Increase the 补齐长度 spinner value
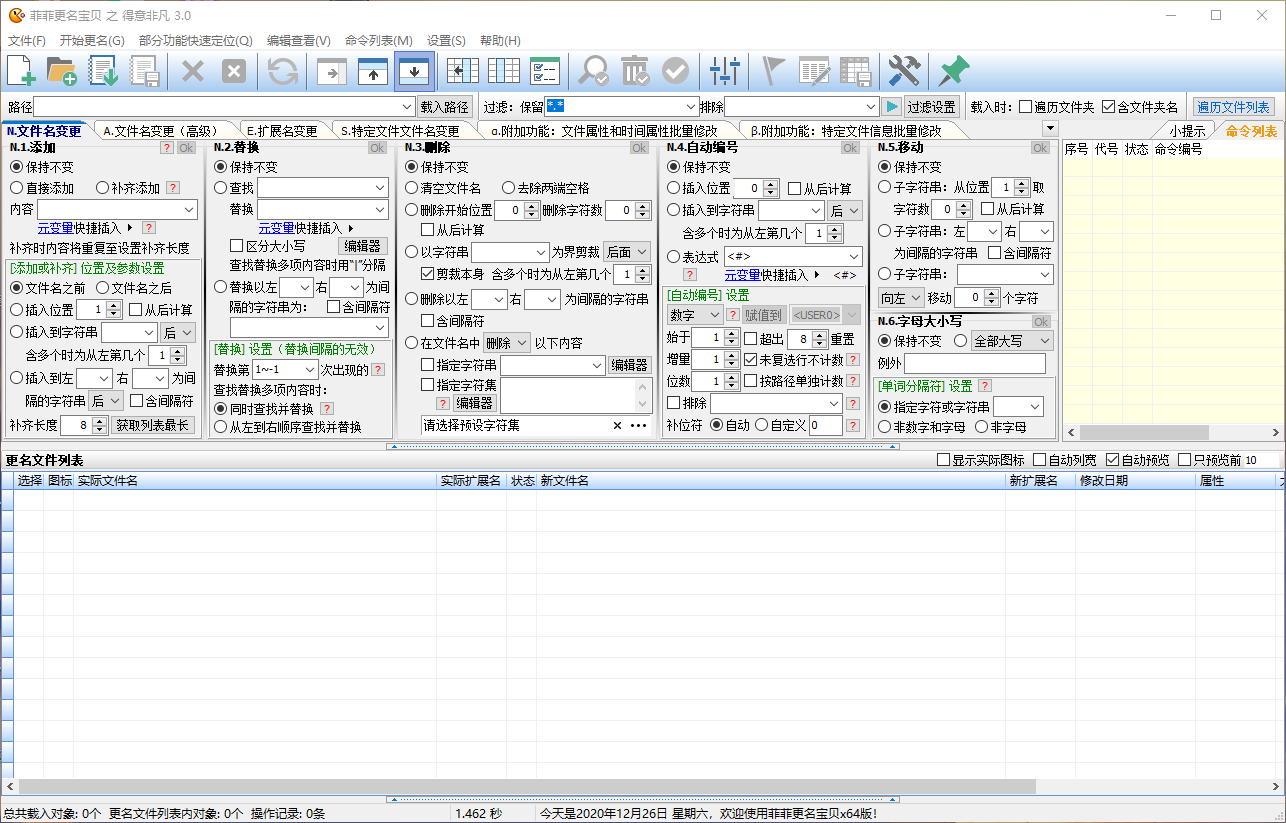This screenshot has width=1286, height=823. (100, 421)
